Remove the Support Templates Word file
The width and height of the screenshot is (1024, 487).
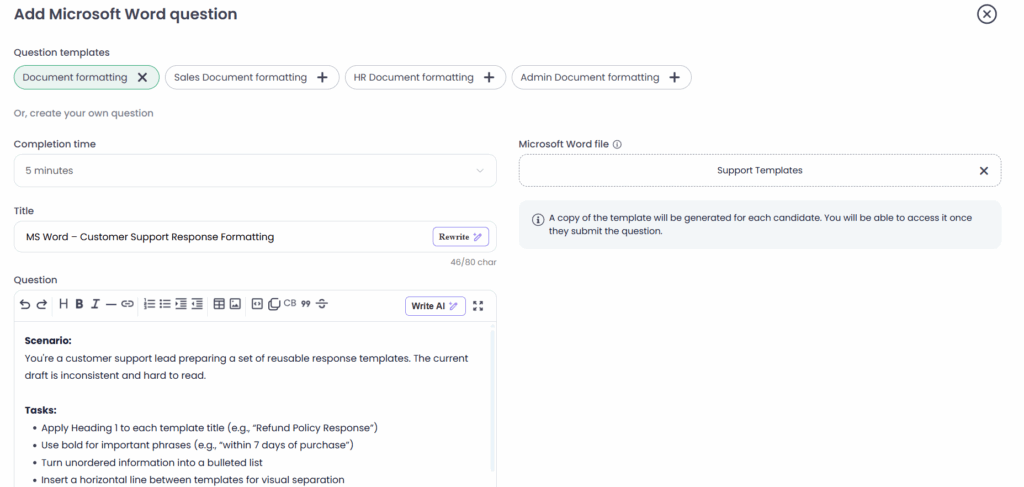point(984,171)
